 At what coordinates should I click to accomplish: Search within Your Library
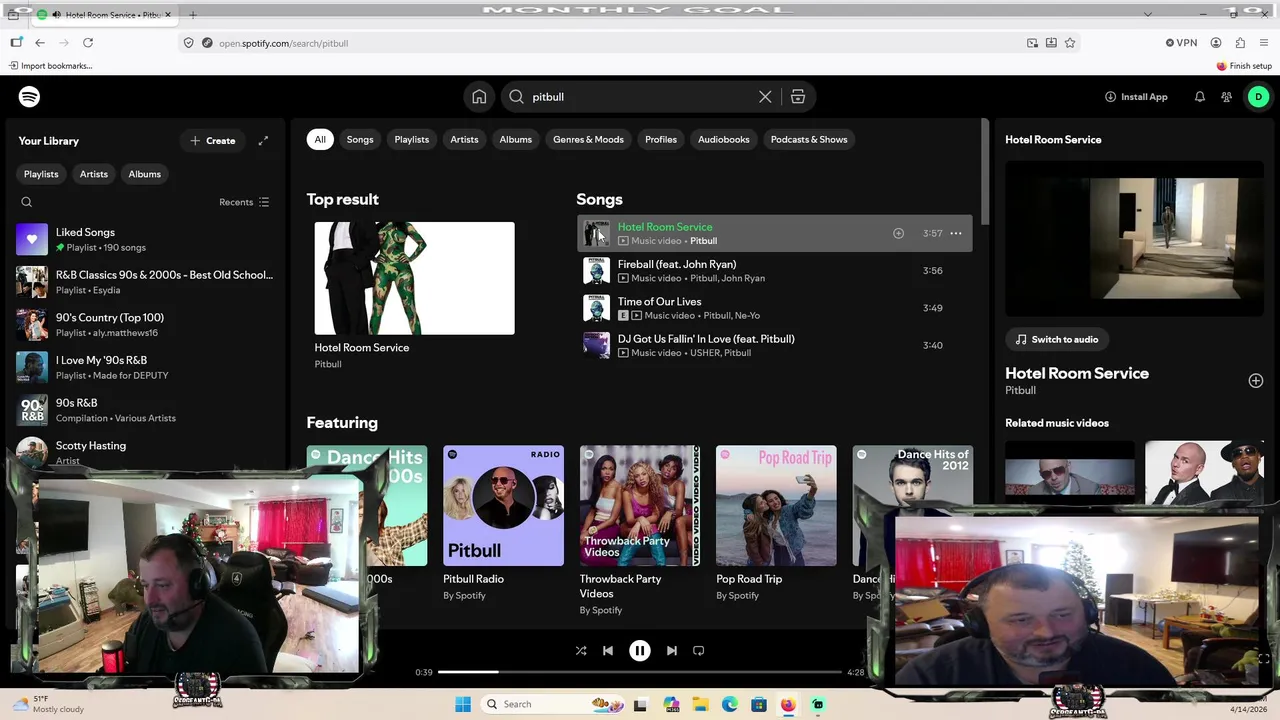27,202
